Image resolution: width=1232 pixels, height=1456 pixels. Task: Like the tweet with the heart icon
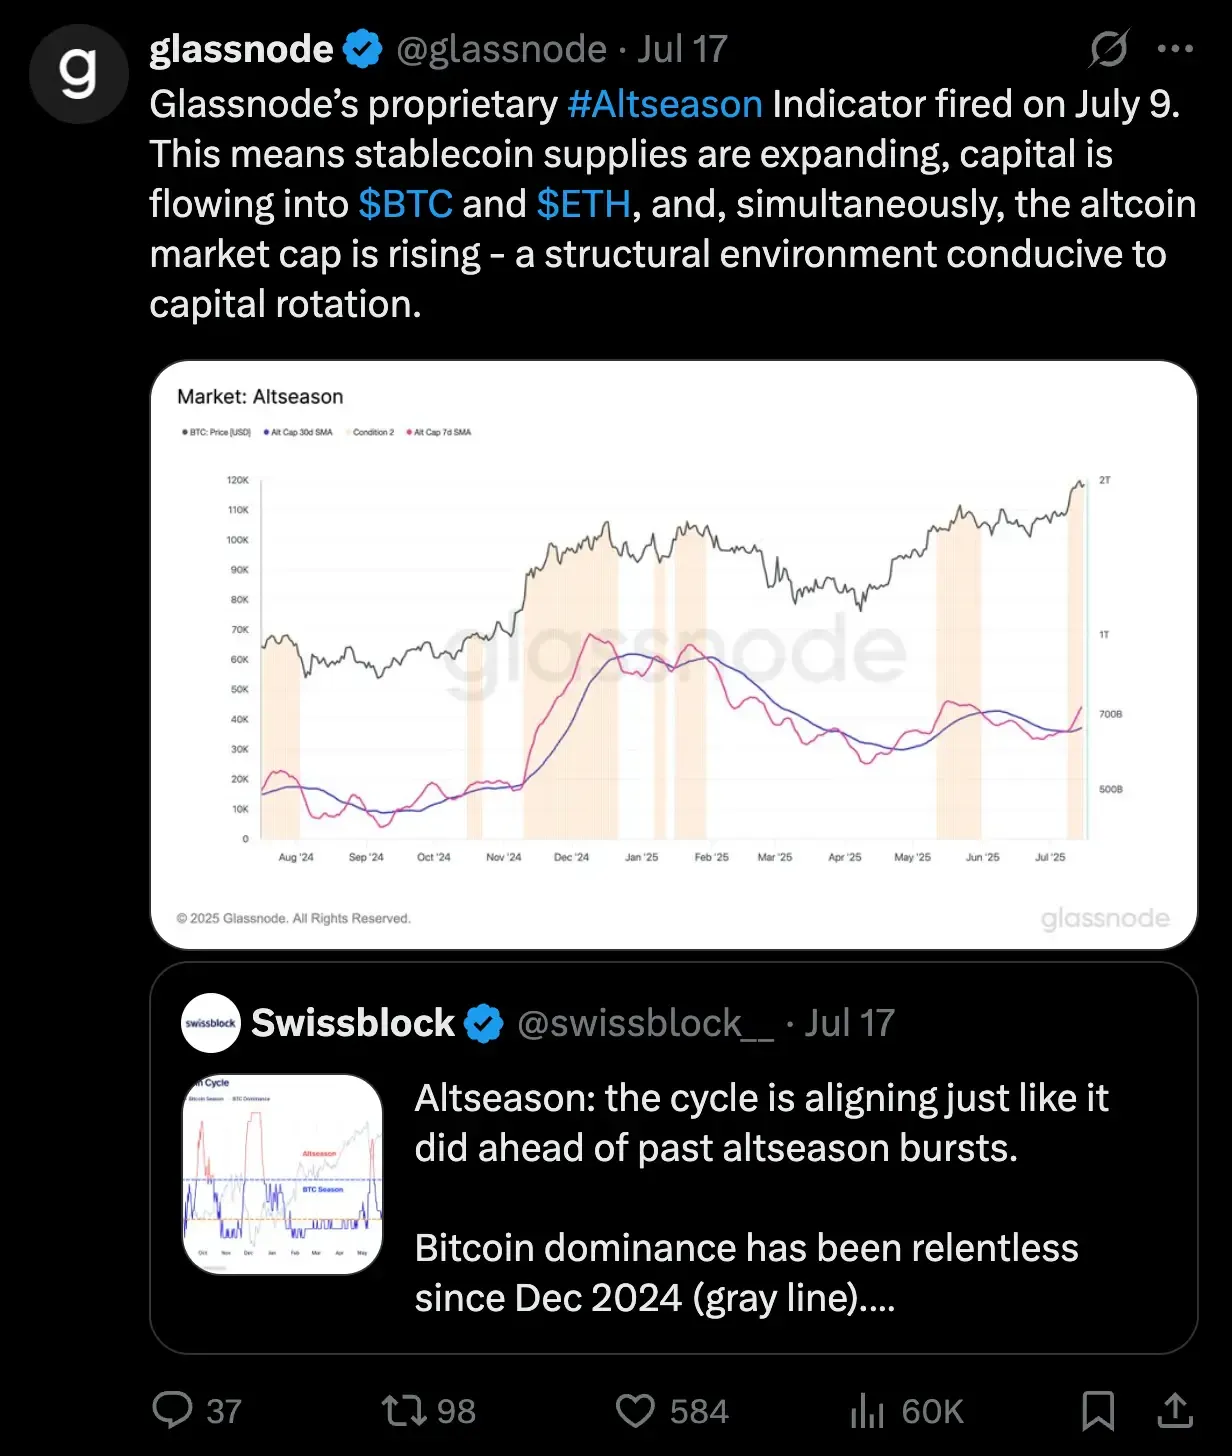635,1410
